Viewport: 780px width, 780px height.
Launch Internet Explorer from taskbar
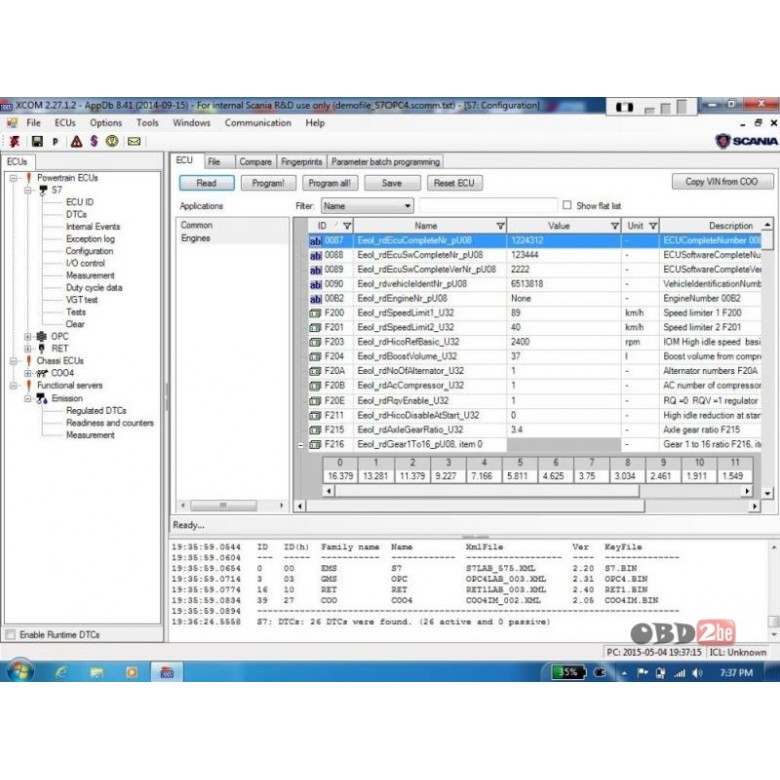61,673
